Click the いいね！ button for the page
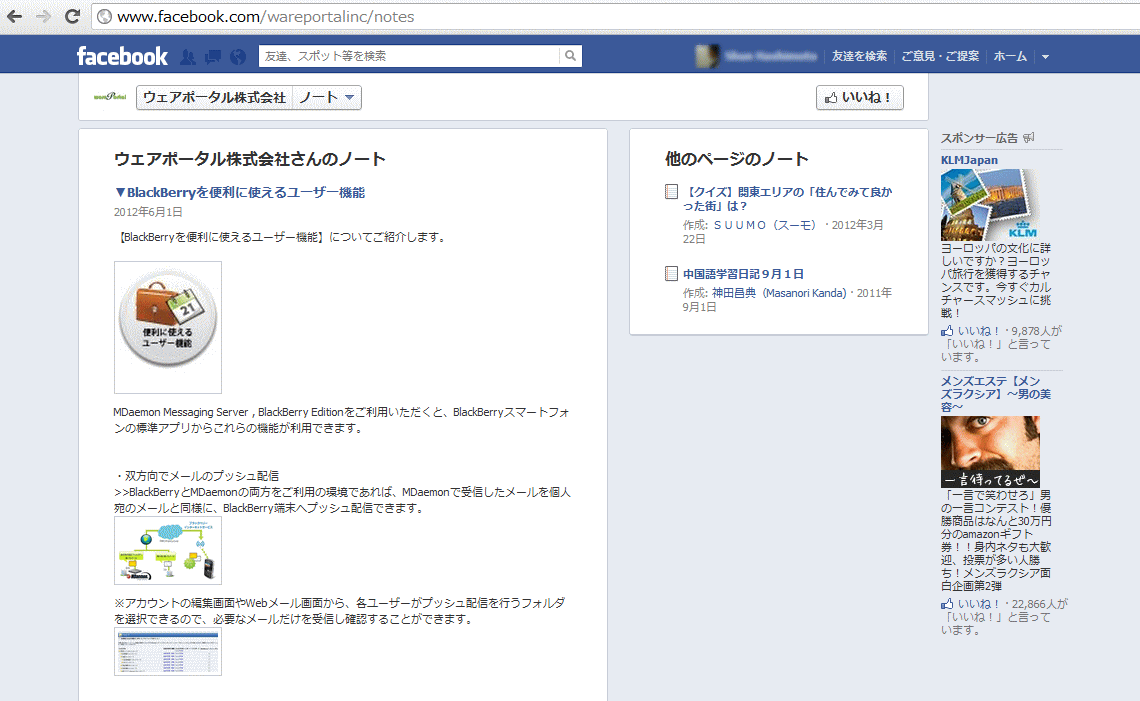 pos(859,97)
